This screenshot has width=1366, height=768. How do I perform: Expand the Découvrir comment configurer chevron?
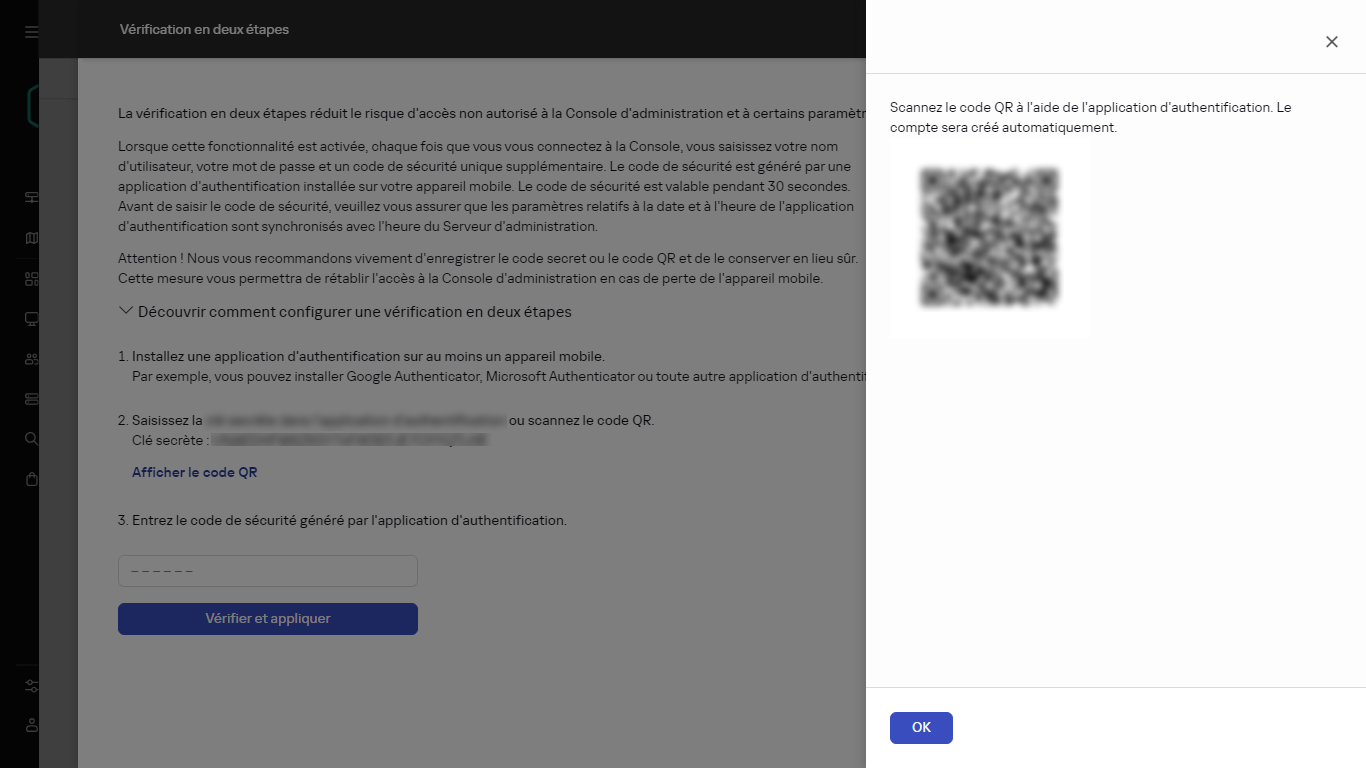click(125, 311)
